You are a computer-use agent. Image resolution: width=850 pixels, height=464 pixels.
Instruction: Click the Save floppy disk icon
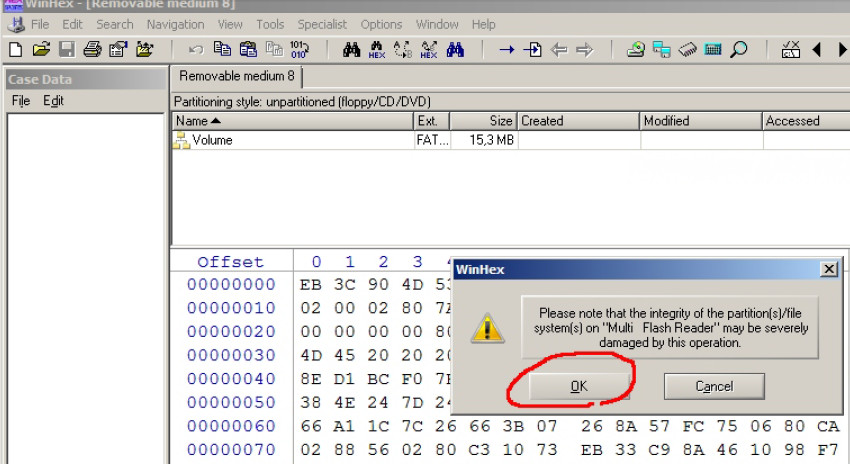pos(67,50)
